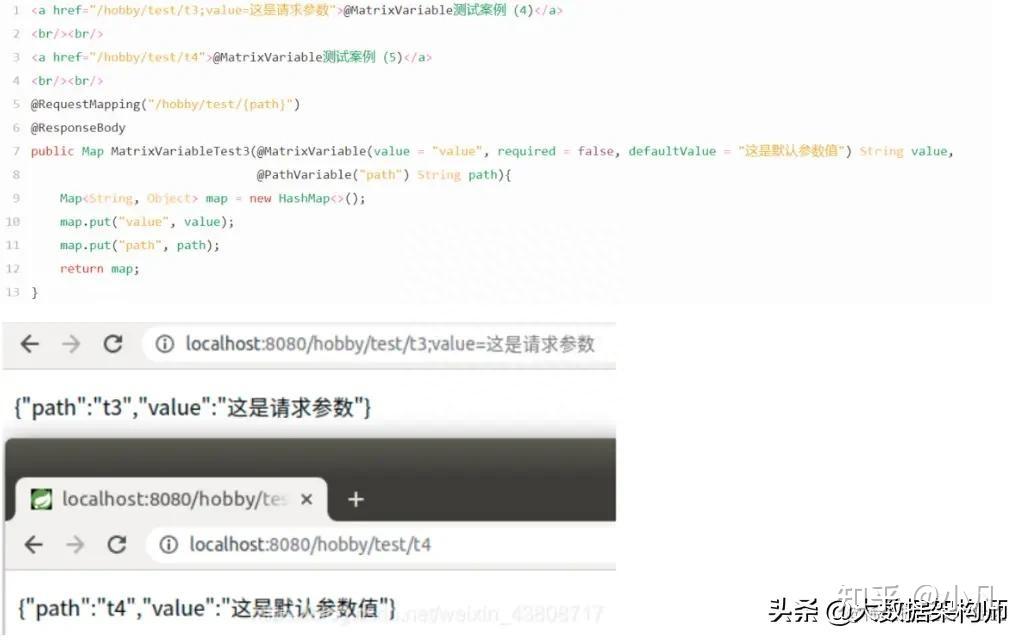Open a new tab with plus button
This screenshot has width=1026, height=642.
355,500
